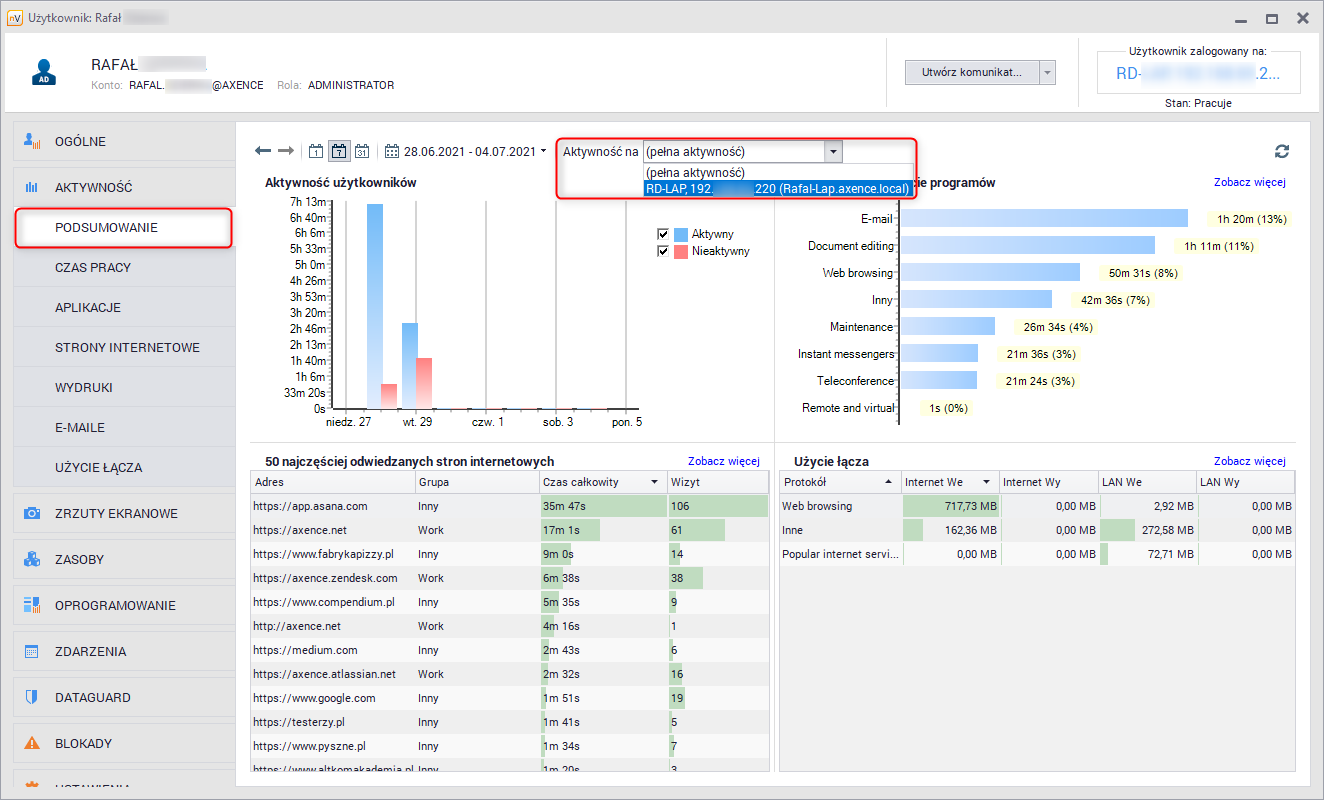Go back with the left arrow icon

pyautogui.click(x=263, y=151)
